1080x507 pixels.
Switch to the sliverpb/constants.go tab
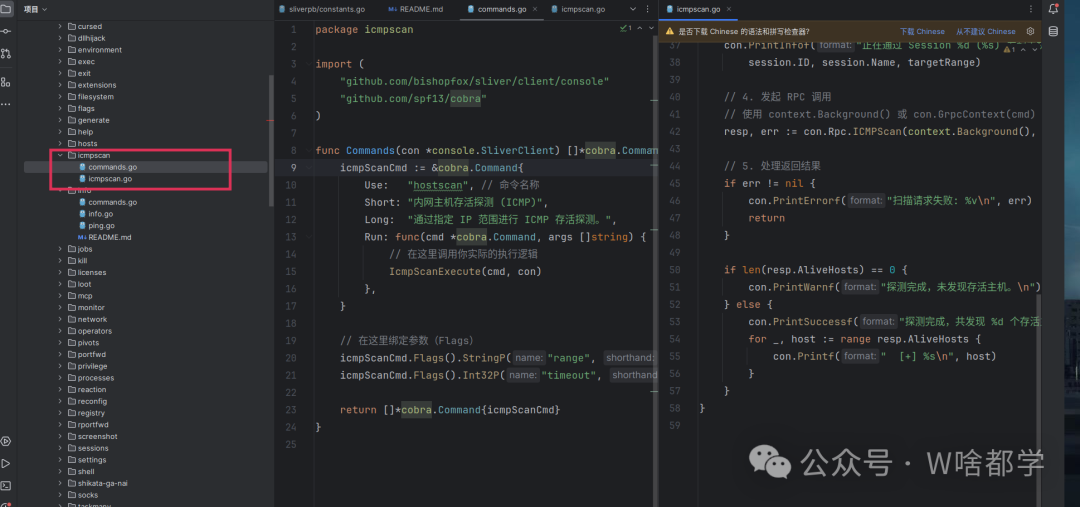pyautogui.click(x=327, y=9)
